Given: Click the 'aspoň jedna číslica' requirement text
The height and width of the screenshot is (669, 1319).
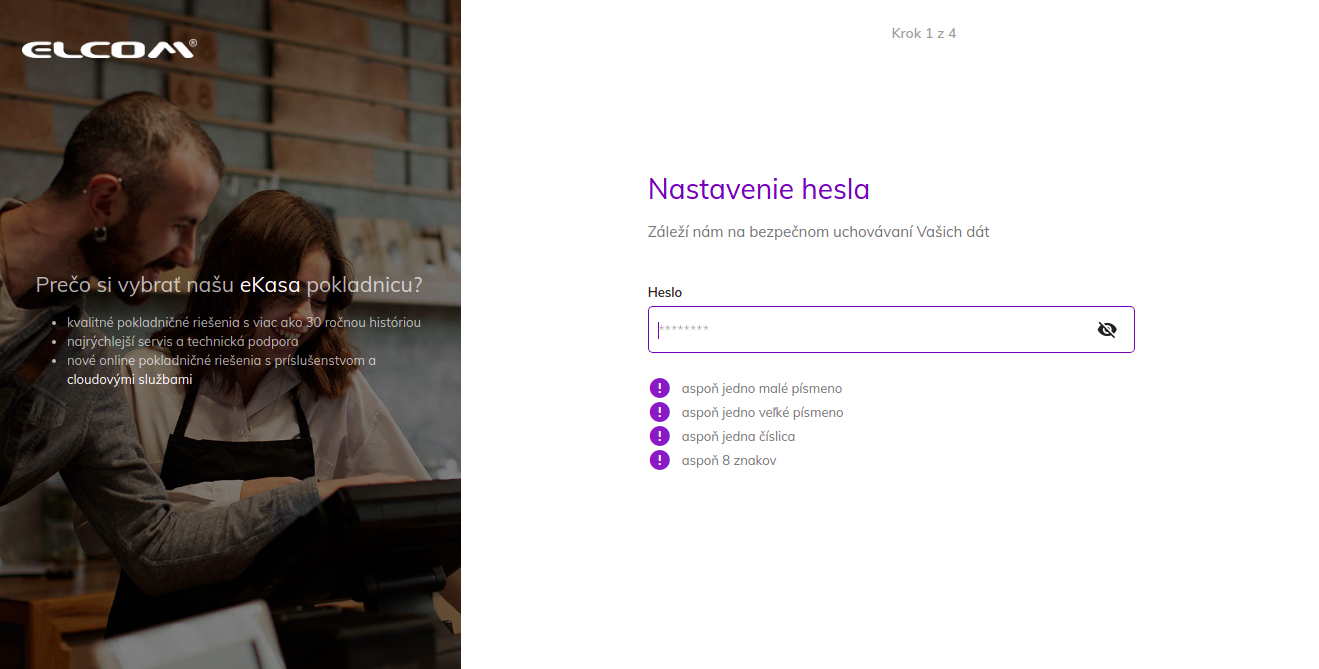Looking at the screenshot, I should point(739,436).
